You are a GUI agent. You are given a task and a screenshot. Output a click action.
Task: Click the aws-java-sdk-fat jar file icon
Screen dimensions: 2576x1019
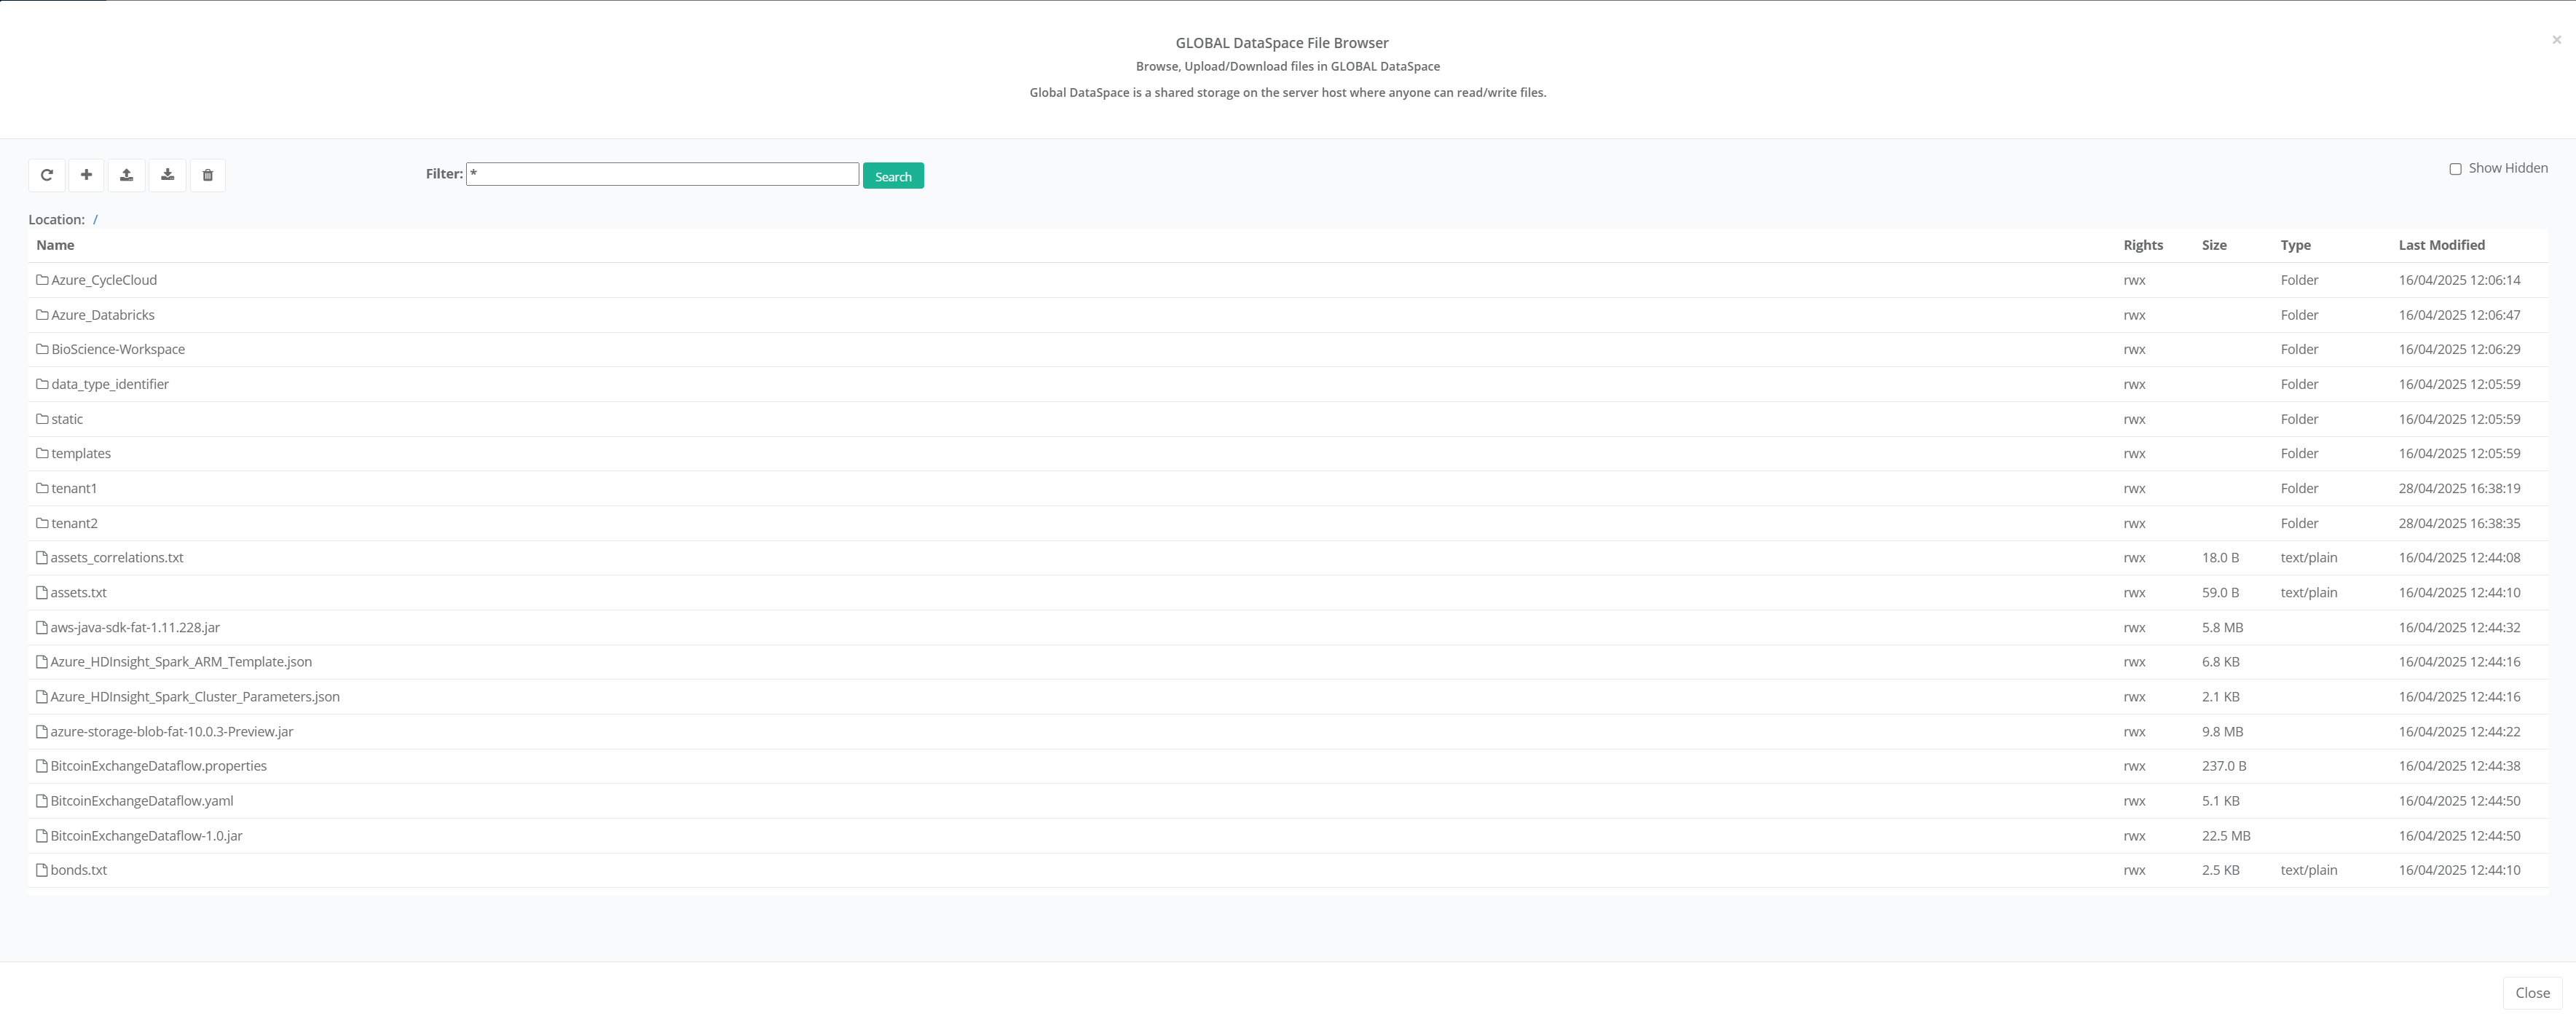point(42,628)
